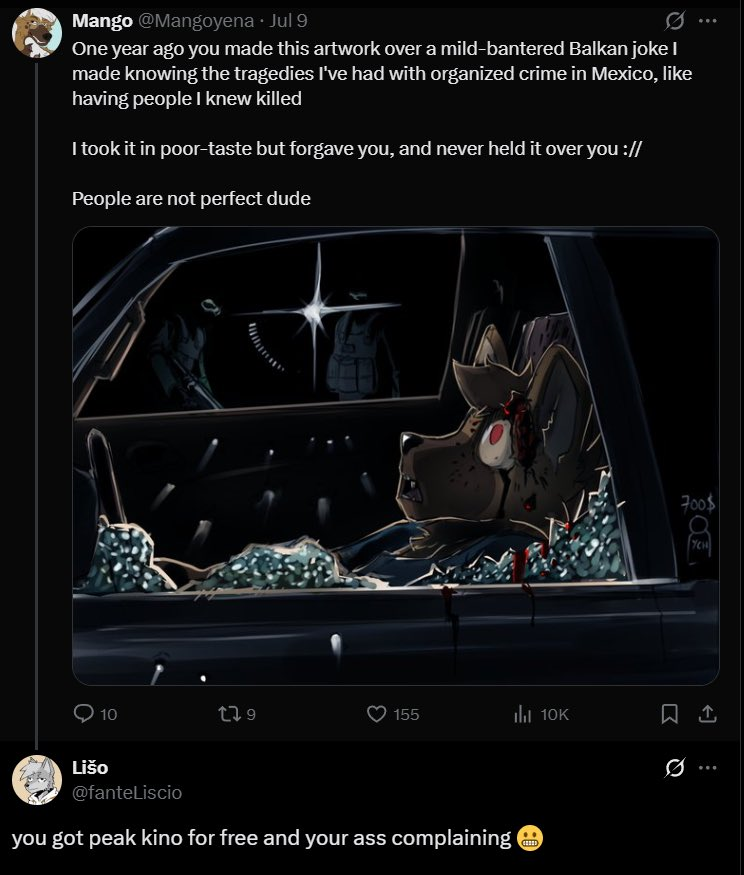The image size is (744, 875).
Task: Click Mango's profile avatar
Action: 37,33
